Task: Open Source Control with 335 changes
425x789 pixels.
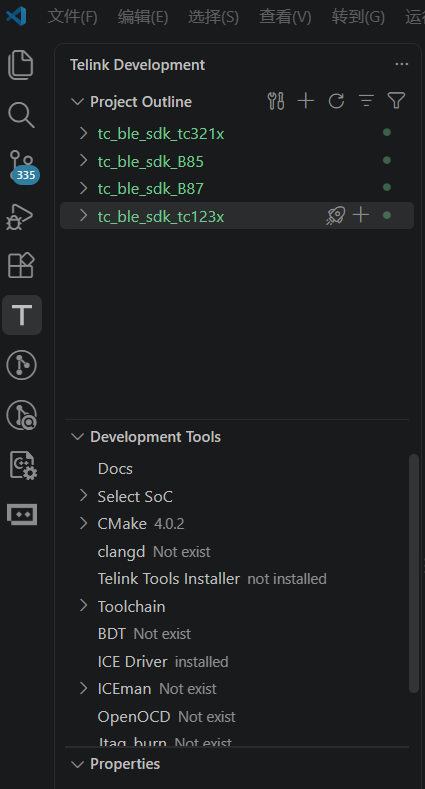Action: [x=22, y=166]
